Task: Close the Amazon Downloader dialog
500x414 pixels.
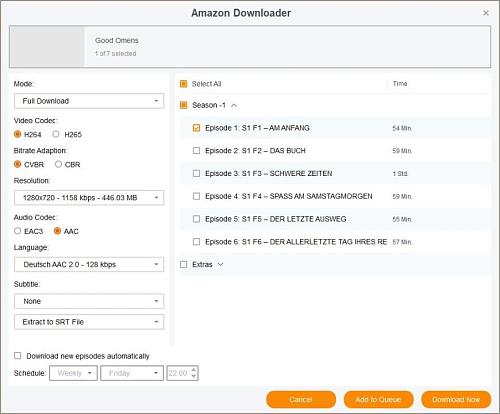Action: tap(486, 13)
